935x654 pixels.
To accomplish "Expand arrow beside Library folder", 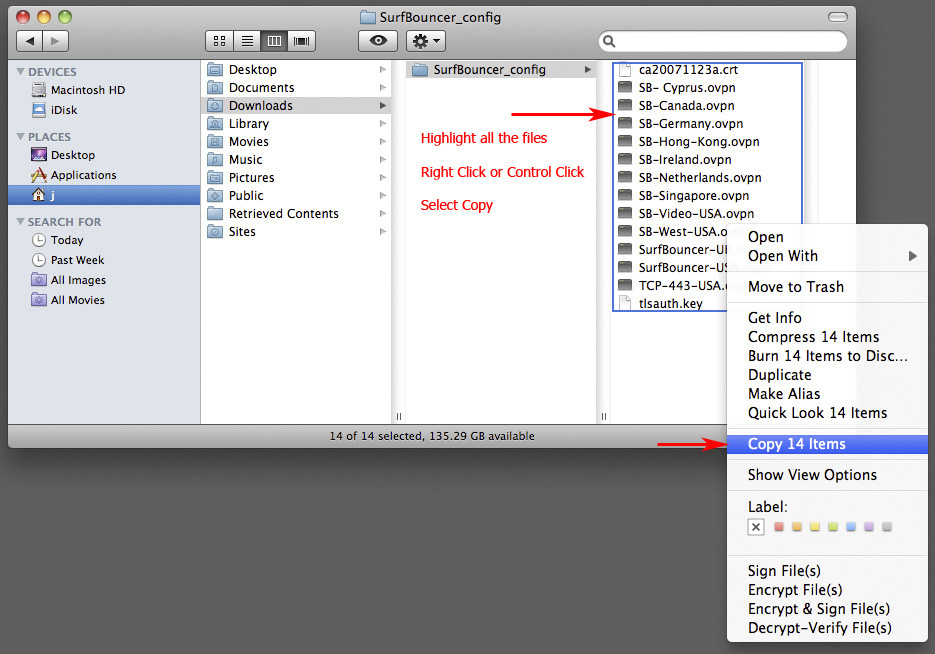I will (382, 123).
